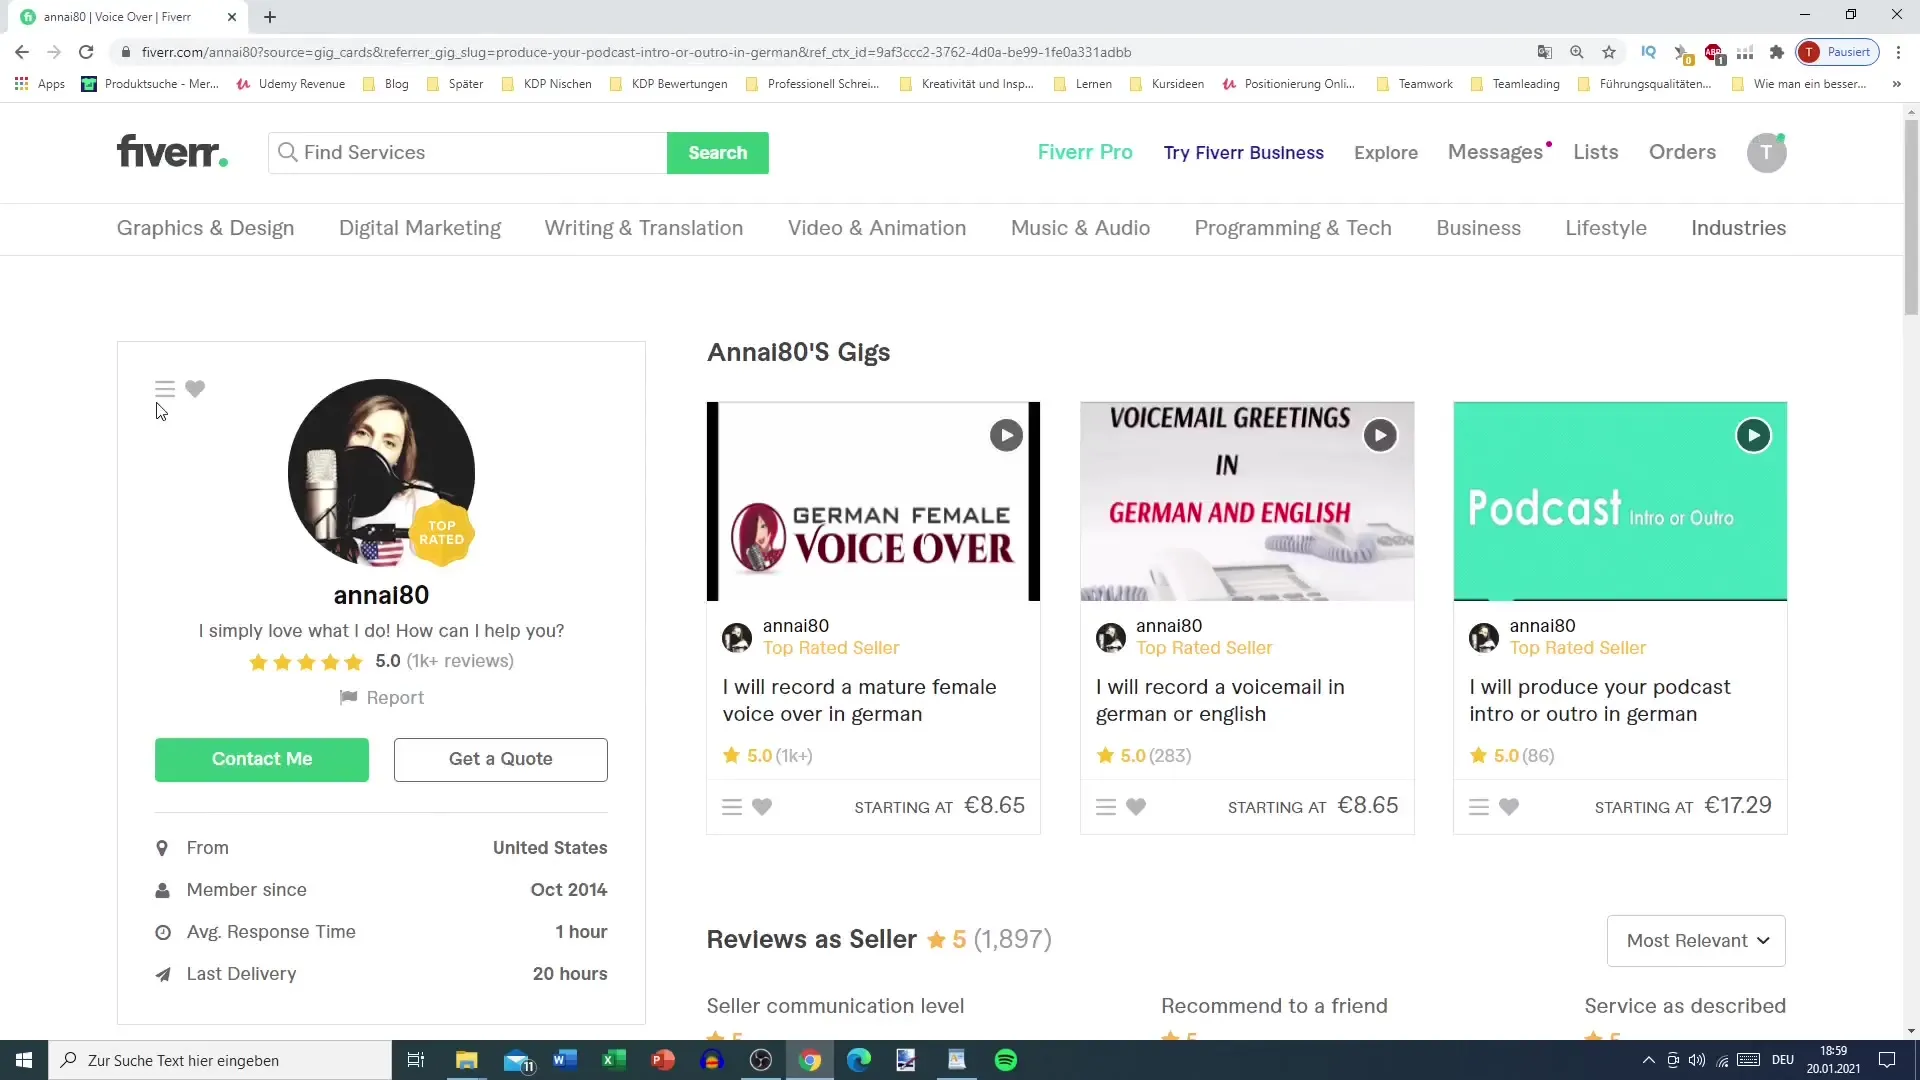This screenshot has width=1920, height=1080.
Task: Open Explore link in header
Action: 1386,152
